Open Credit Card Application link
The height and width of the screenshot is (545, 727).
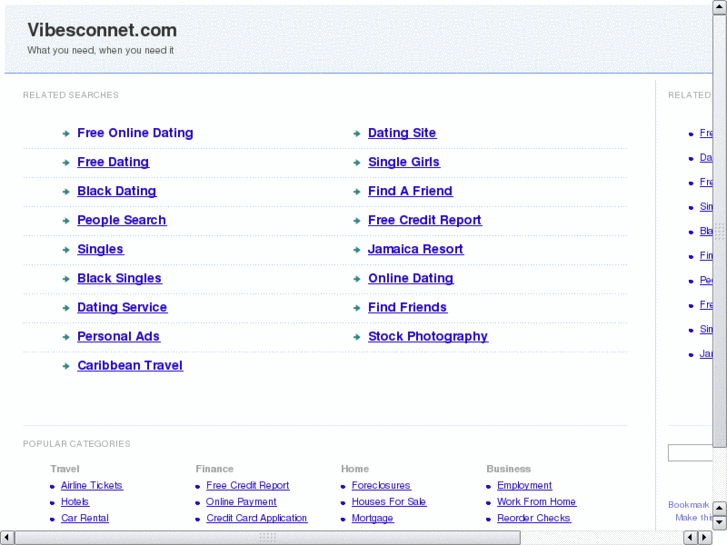pos(256,518)
